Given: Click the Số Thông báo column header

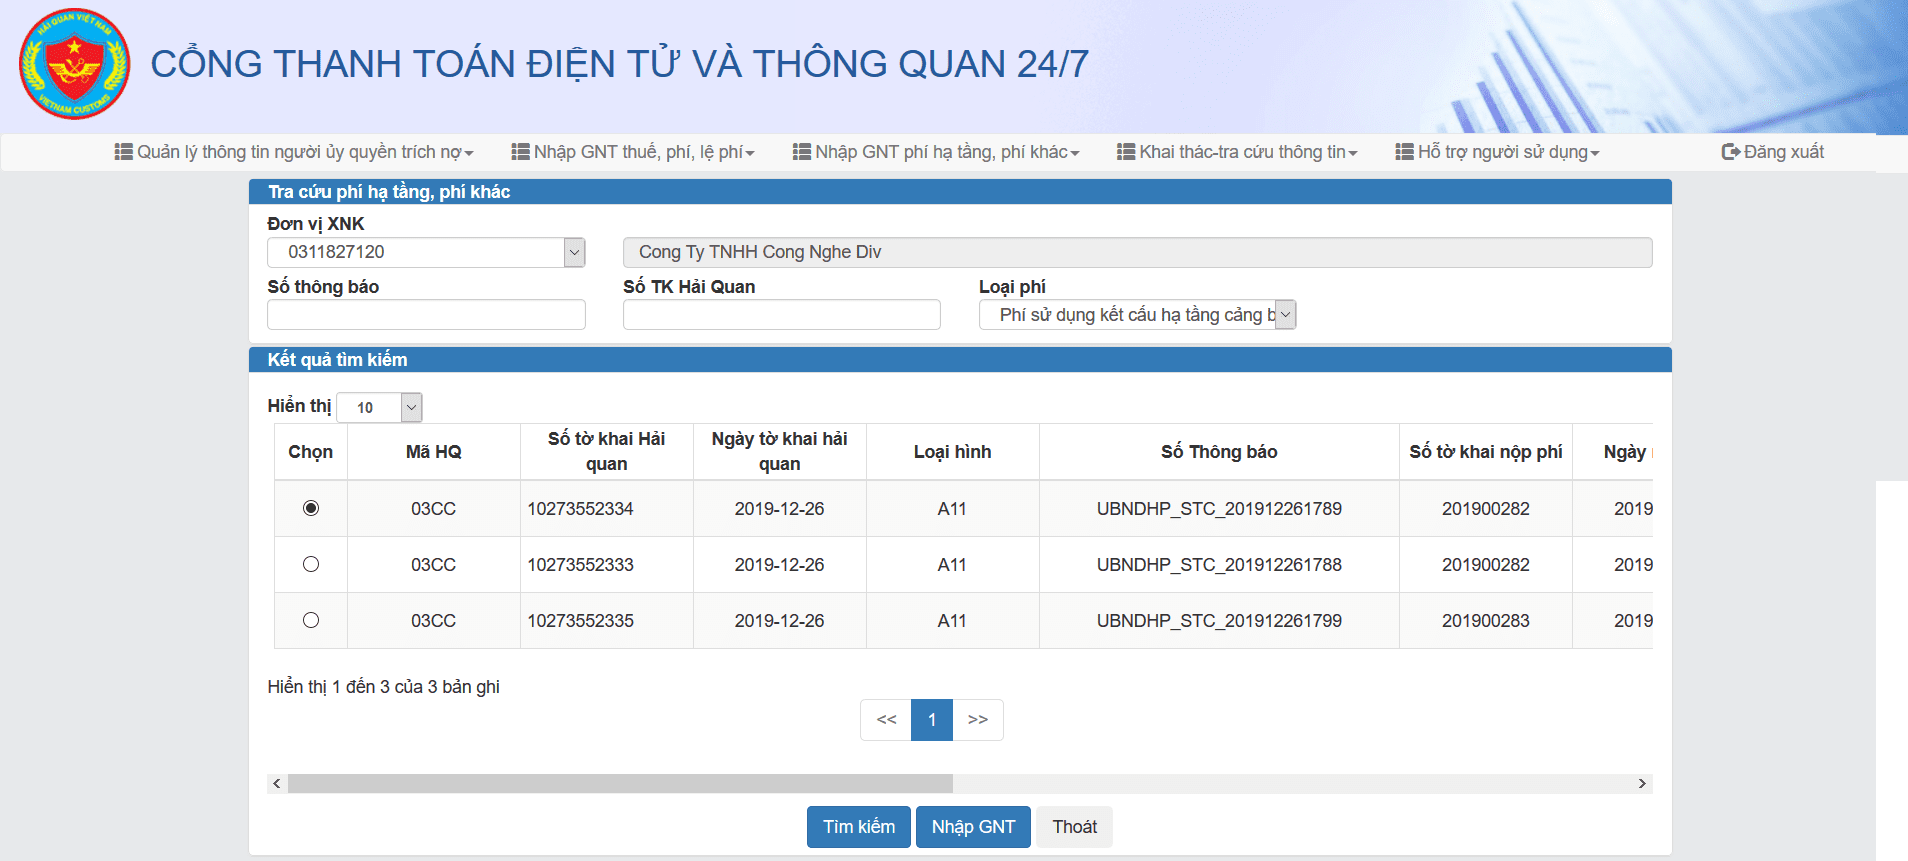Looking at the screenshot, I should 1219,452.
